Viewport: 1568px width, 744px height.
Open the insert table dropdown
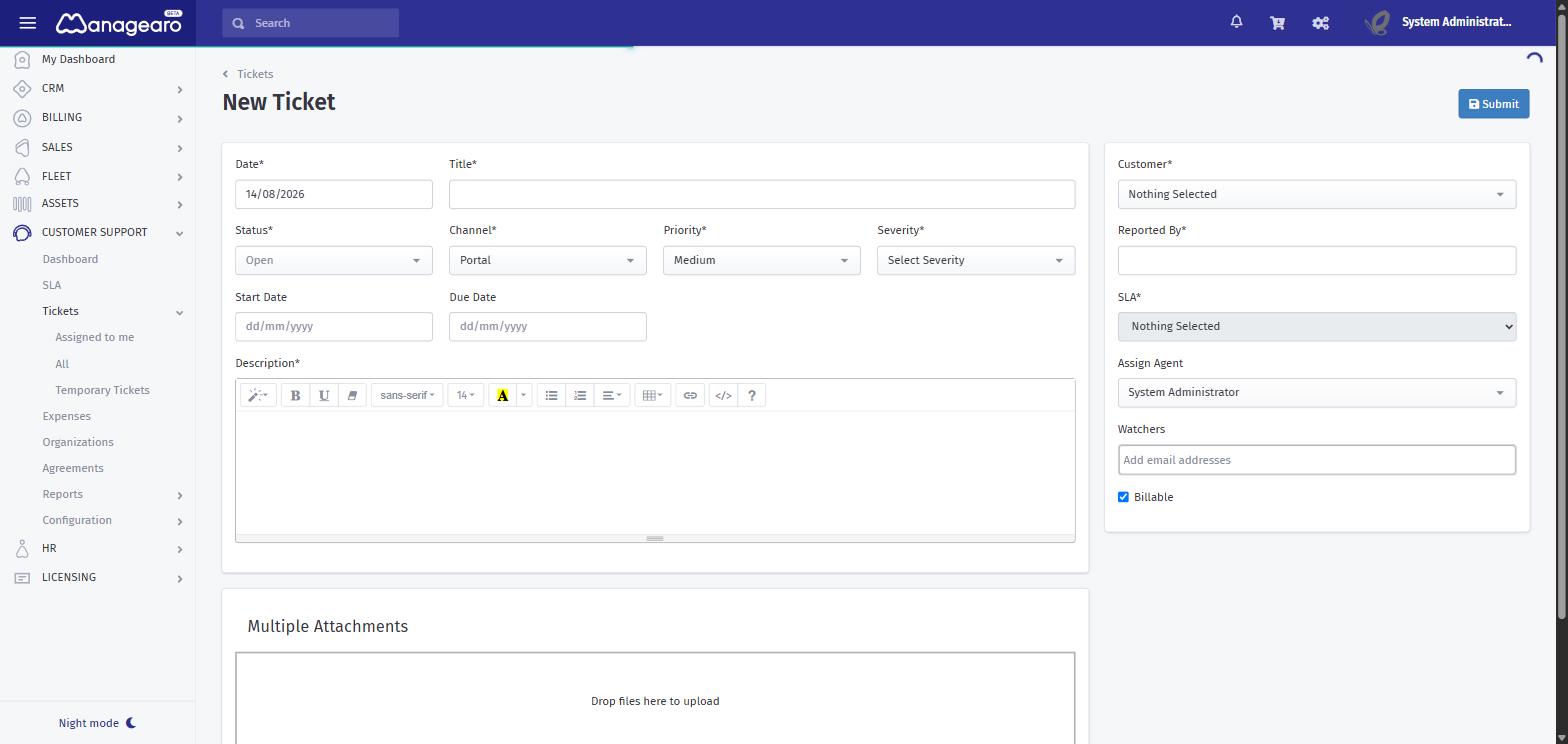pos(652,396)
